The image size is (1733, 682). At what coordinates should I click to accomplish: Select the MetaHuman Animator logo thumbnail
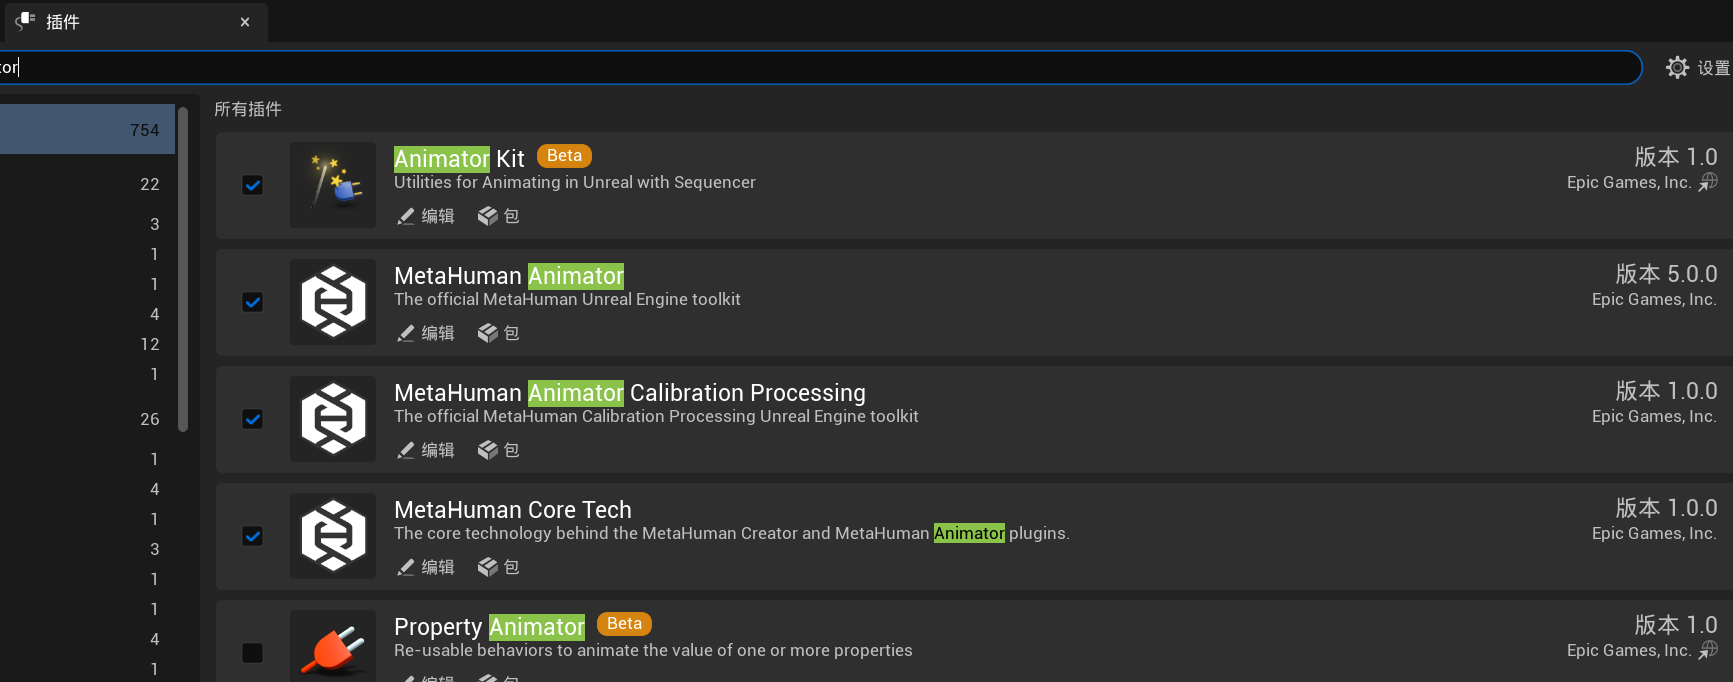coord(333,302)
